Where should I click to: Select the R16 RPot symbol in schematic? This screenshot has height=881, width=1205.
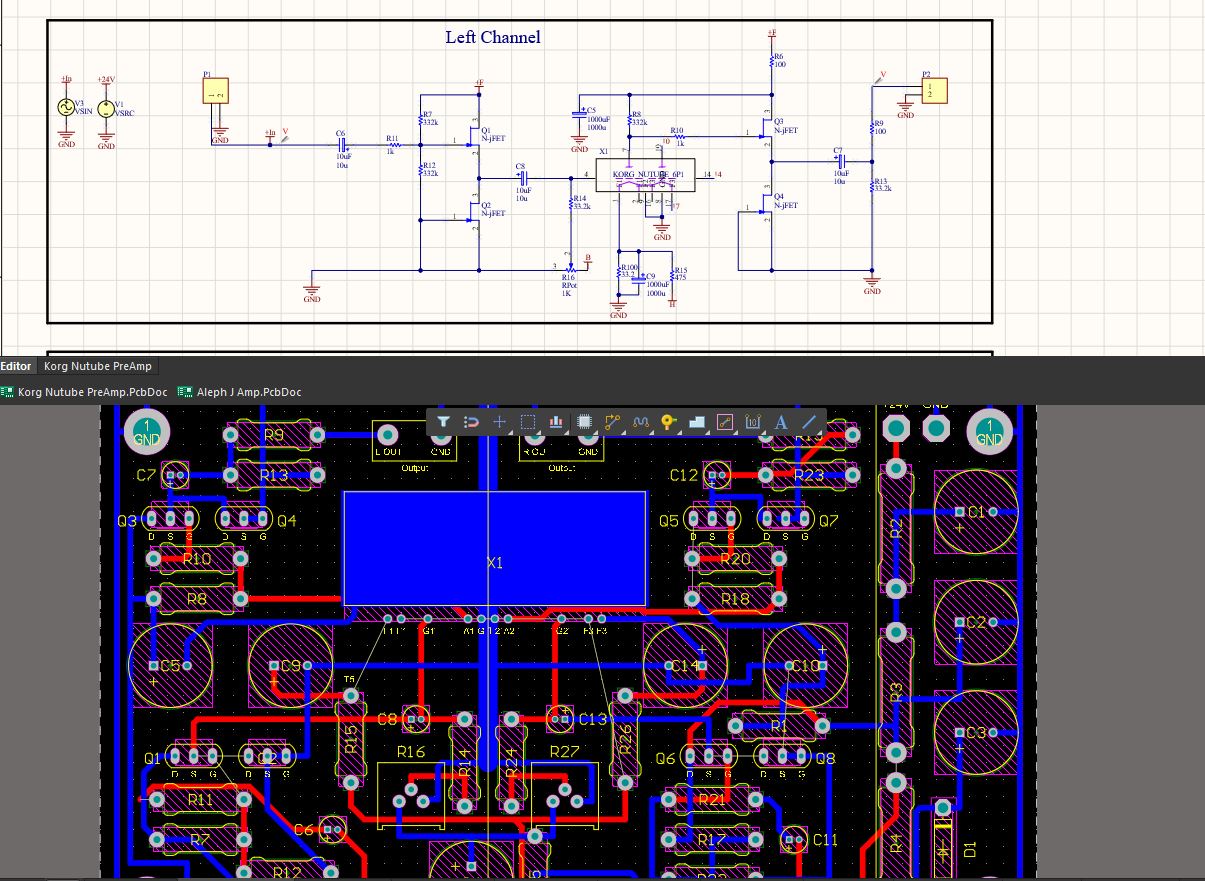click(x=572, y=267)
